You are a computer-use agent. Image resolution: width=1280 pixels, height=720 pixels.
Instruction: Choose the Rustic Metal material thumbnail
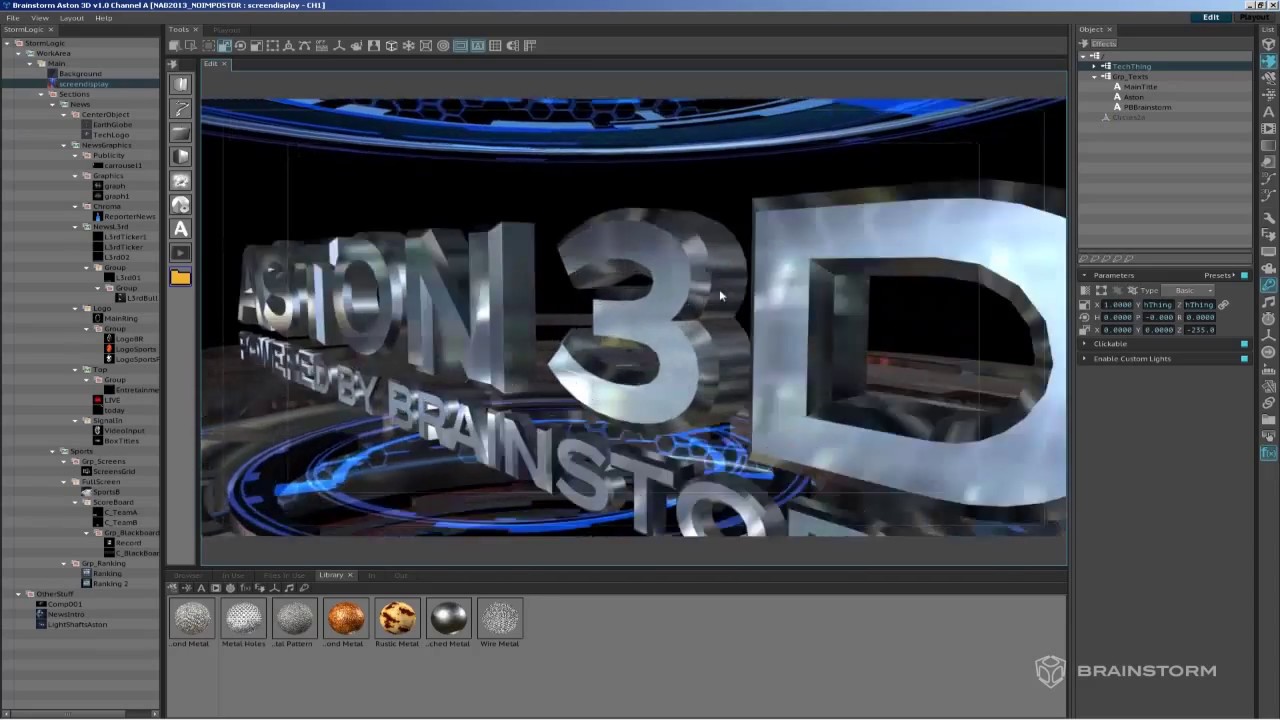(397, 619)
